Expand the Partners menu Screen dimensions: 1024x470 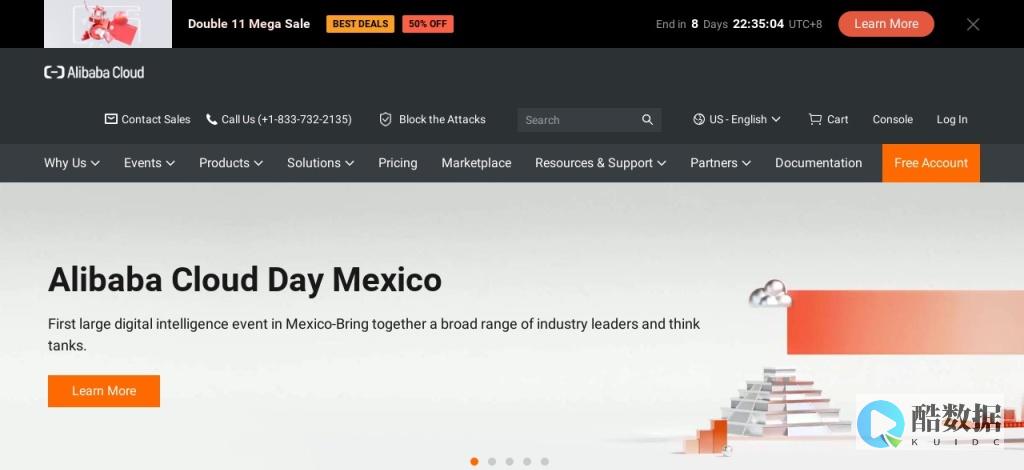[720, 163]
